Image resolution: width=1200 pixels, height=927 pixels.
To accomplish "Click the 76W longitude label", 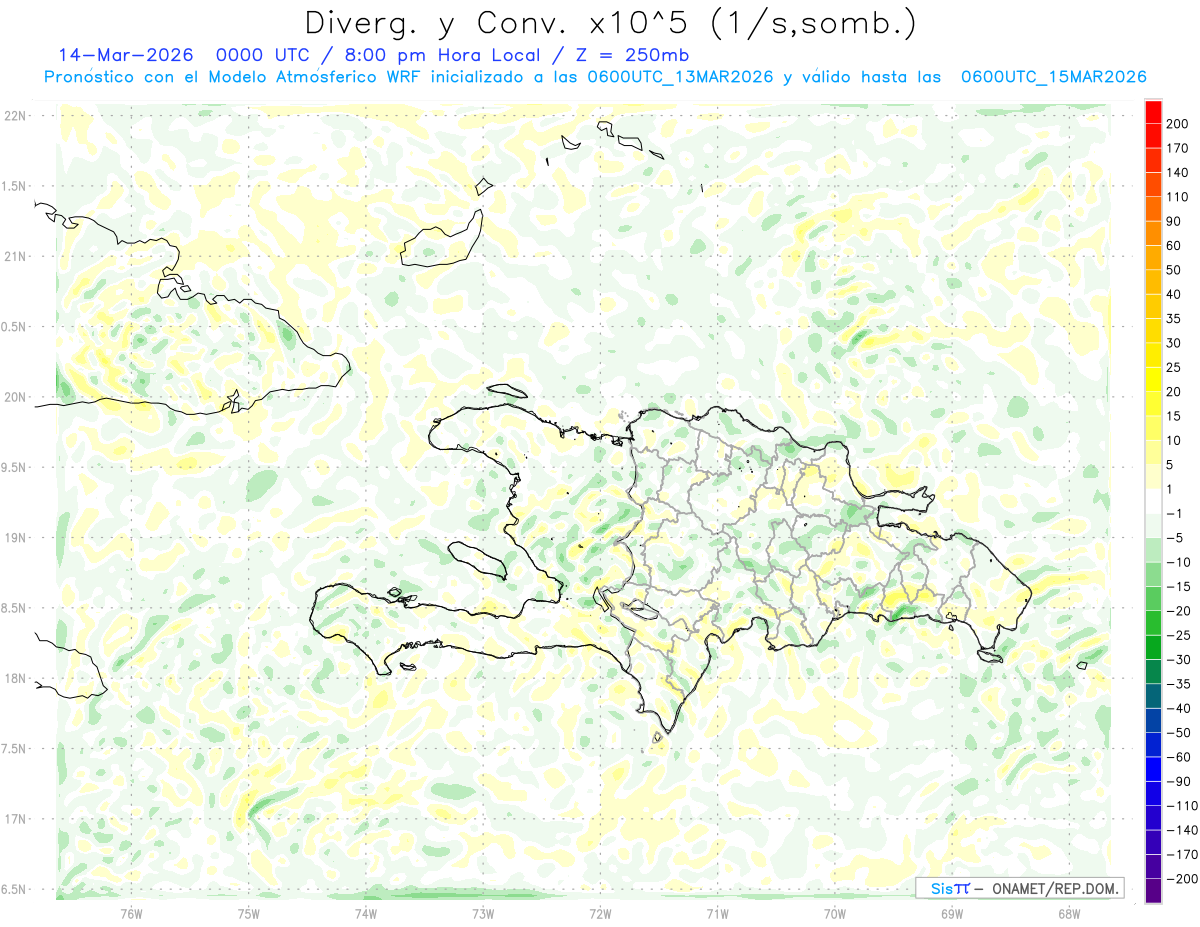I will (x=131, y=912).
